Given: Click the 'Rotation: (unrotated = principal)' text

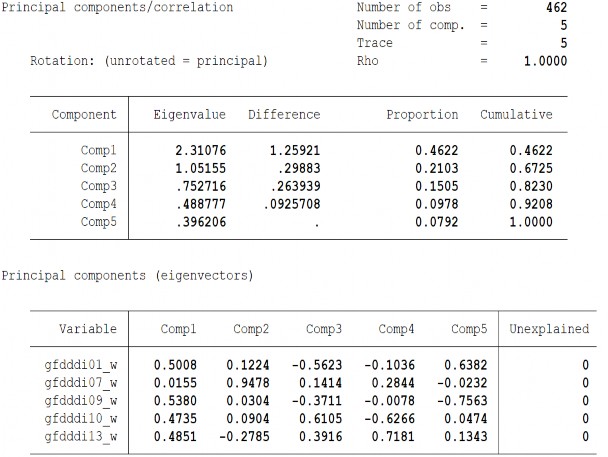Looking at the screenshot, I should coord(148,61).
